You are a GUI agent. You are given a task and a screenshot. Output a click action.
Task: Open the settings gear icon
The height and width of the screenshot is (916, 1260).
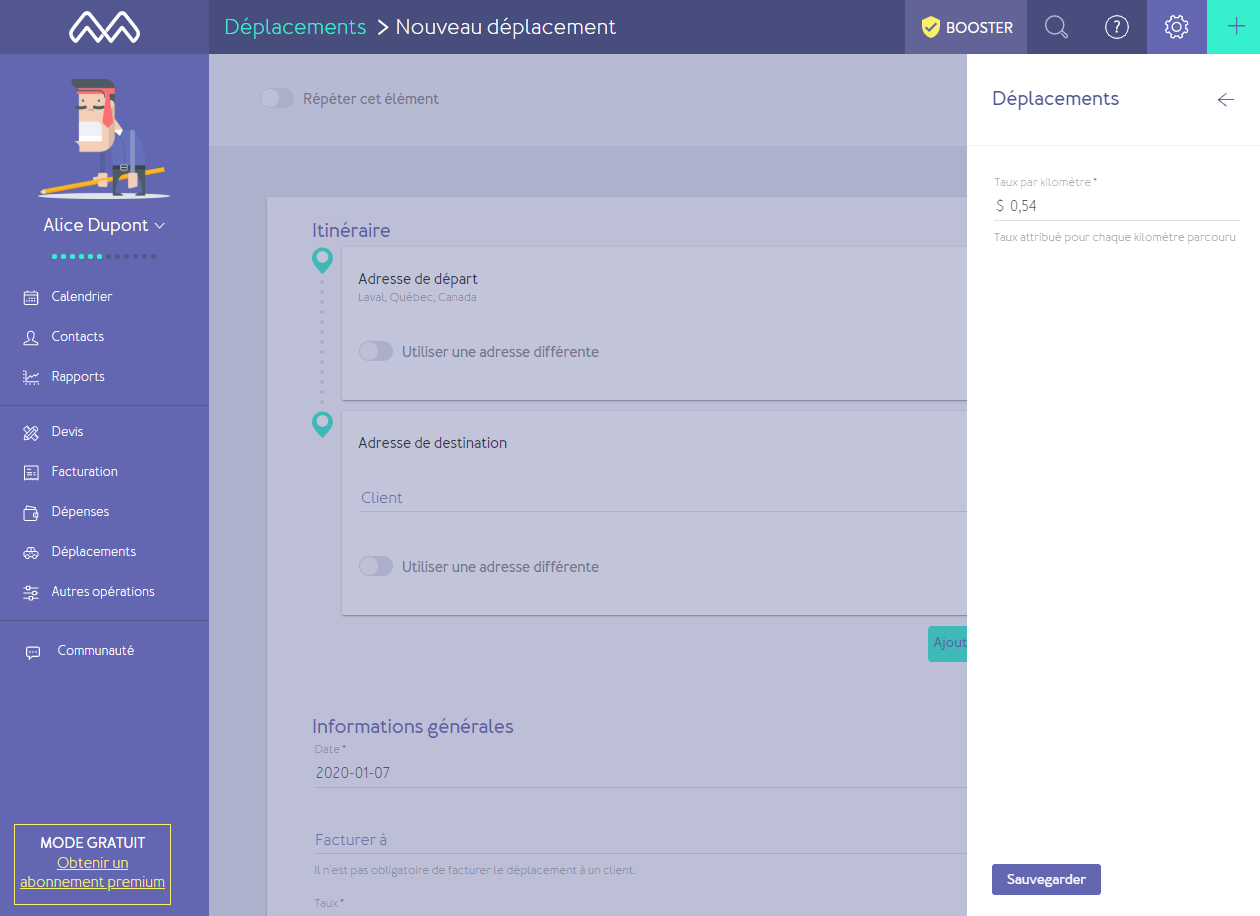click(1177, 27)
